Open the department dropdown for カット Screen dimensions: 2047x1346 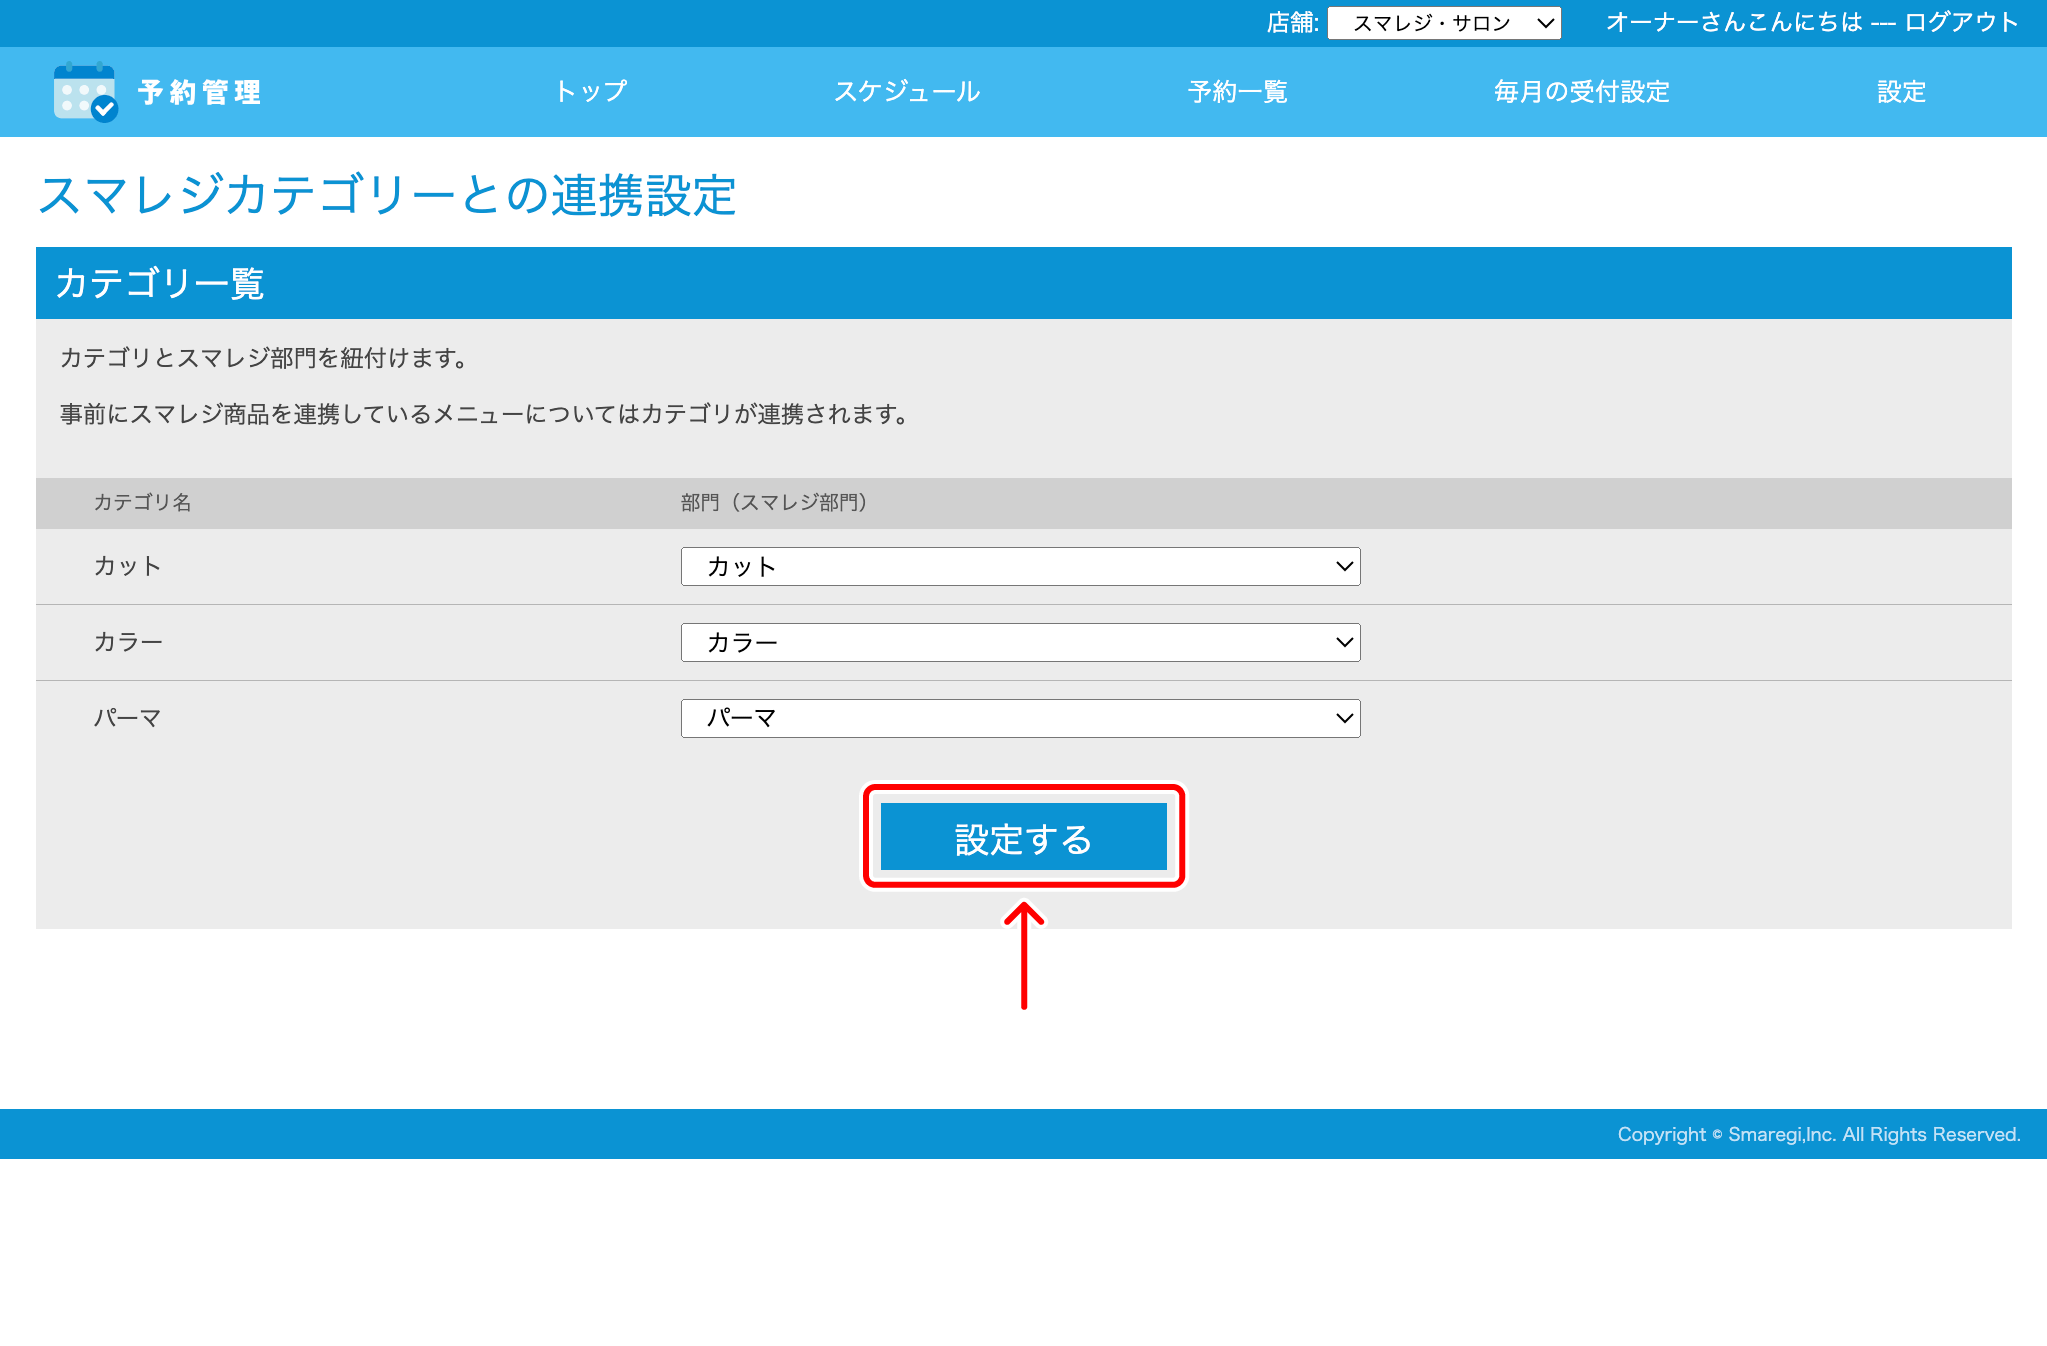pos(1019,566)
